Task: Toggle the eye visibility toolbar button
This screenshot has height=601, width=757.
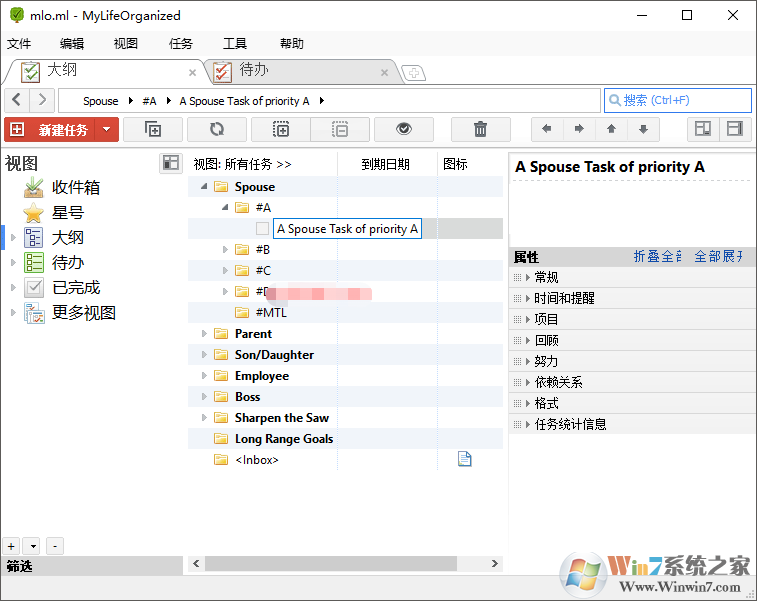Action: 404,129
